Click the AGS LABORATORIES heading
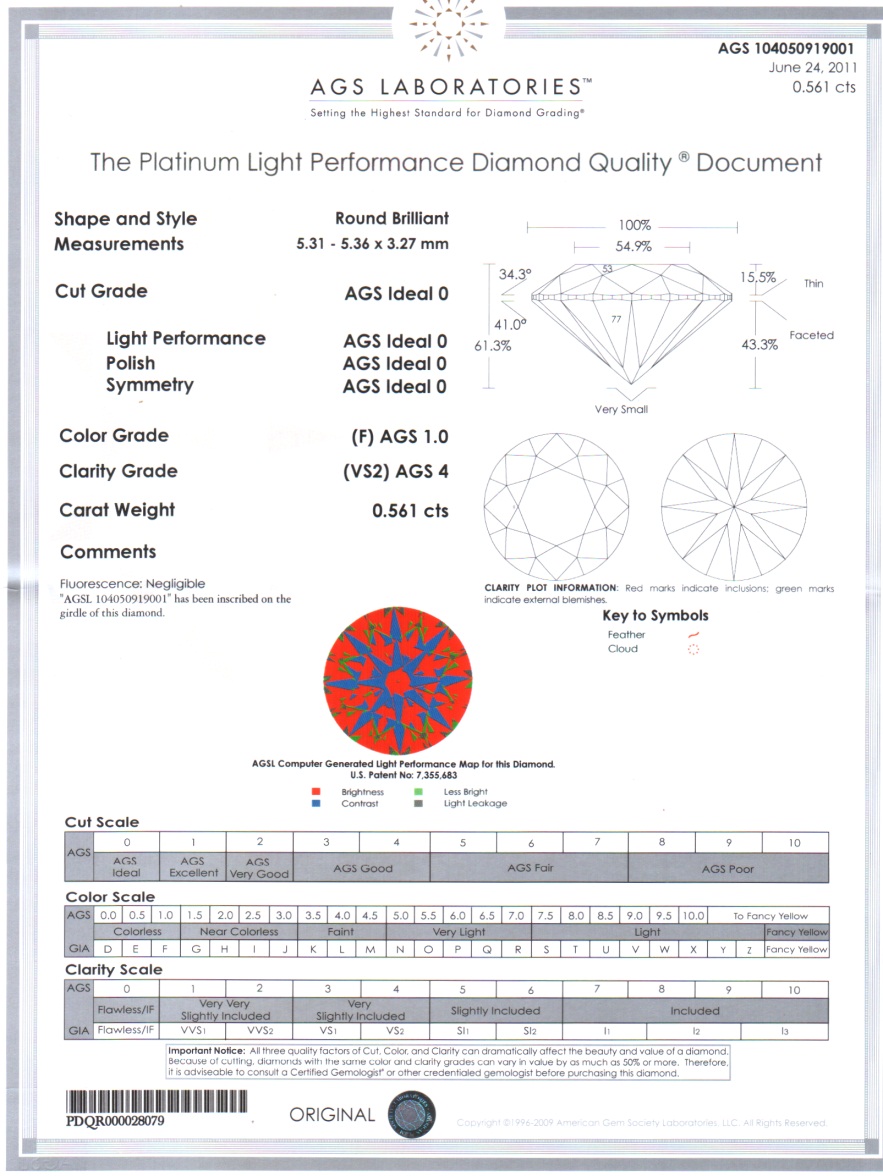 pyautogui.click(x=450, y=87)
